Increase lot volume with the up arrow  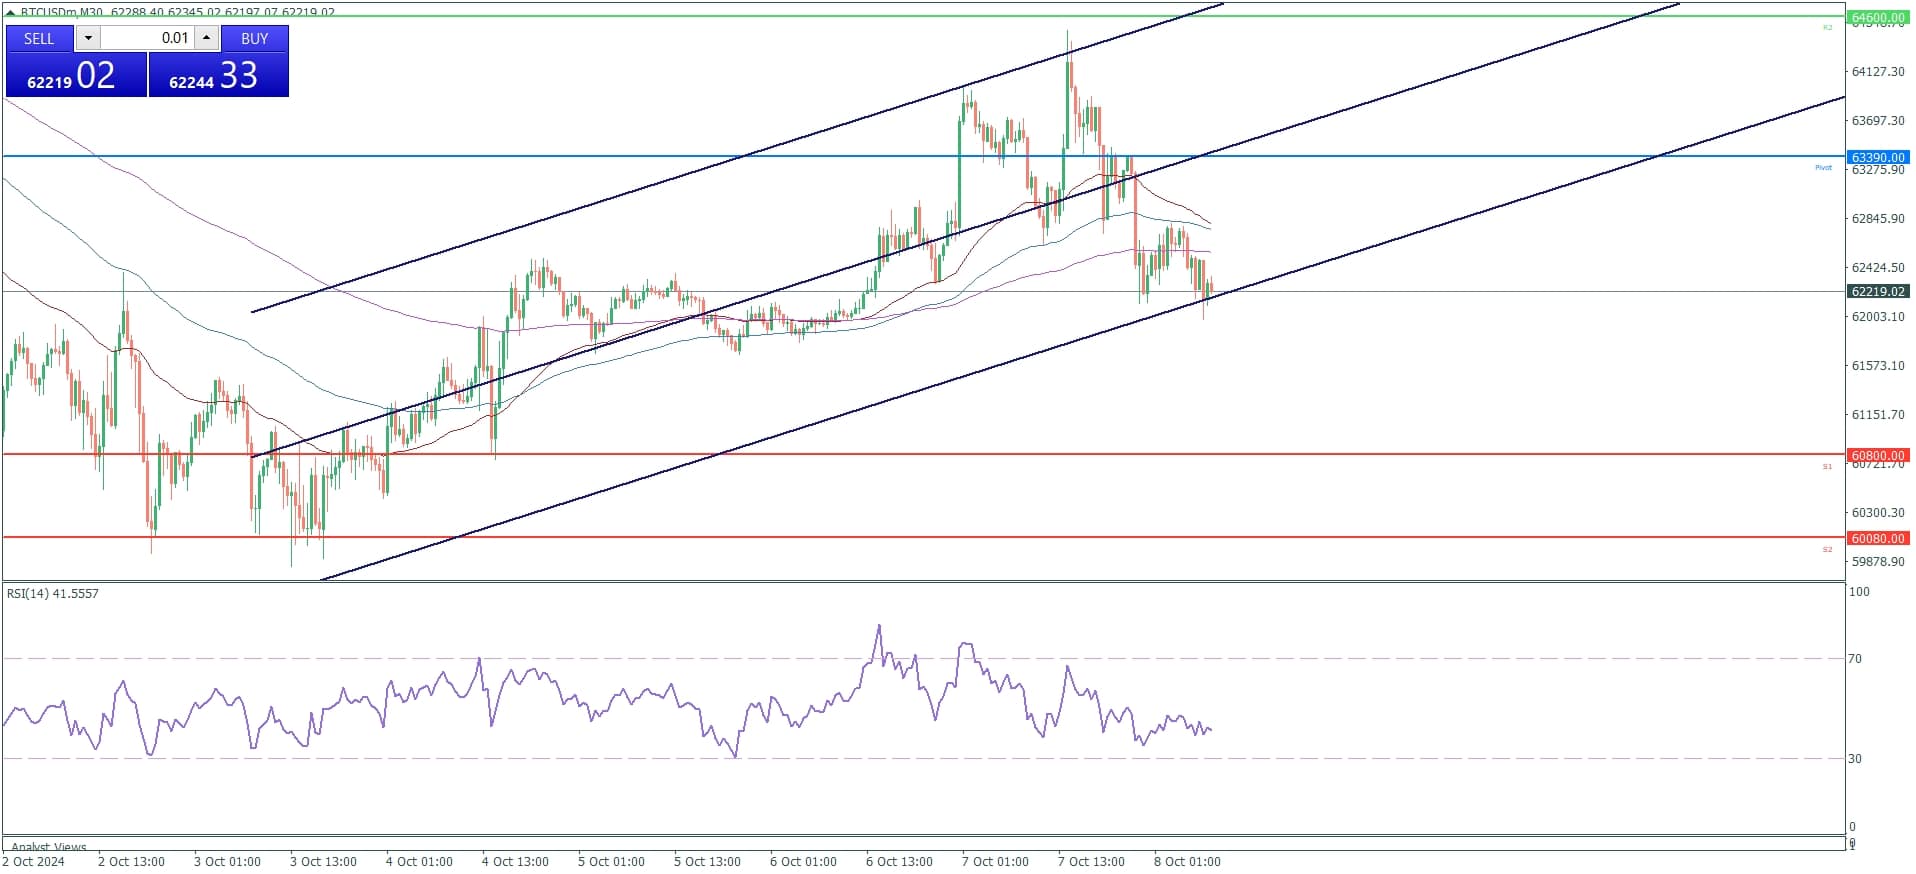pyautogui.click(x=206, y=38)
